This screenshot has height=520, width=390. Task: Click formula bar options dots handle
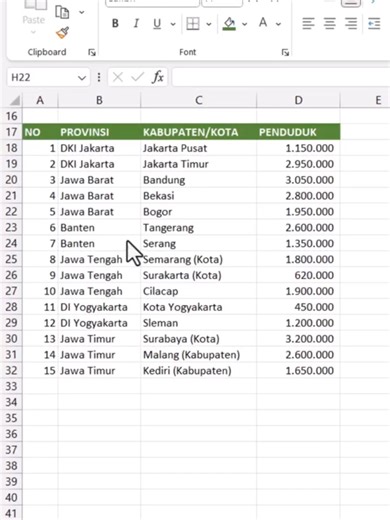pyautogui.click(x=99, y=78)
